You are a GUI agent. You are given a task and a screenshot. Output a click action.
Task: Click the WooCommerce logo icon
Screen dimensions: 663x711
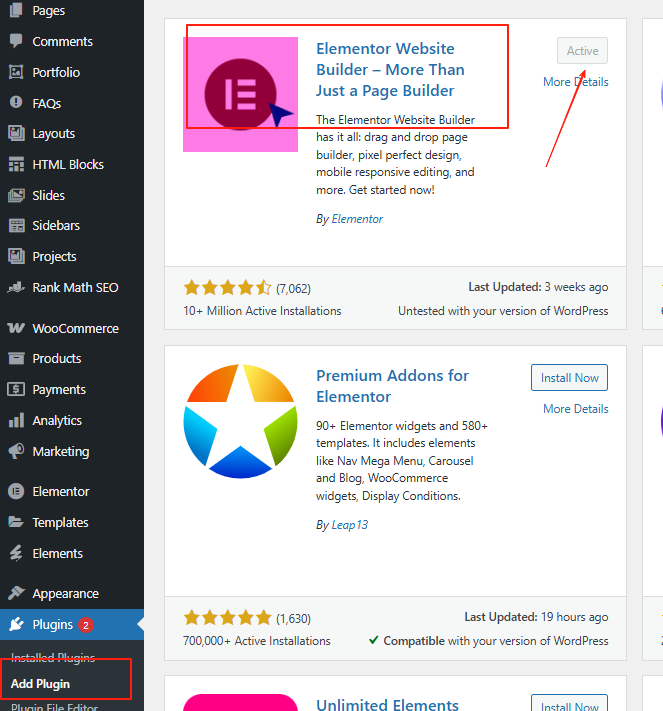coord(16,328)
